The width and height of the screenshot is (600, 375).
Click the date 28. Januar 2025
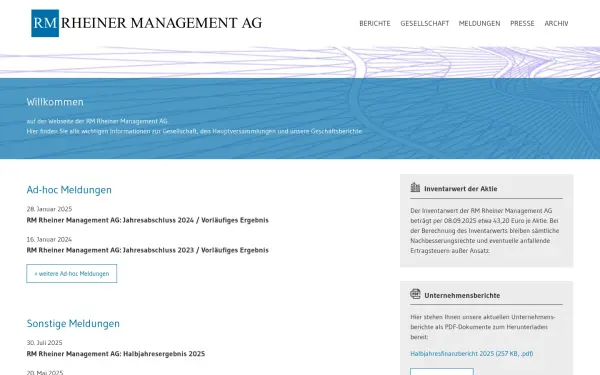49,209
